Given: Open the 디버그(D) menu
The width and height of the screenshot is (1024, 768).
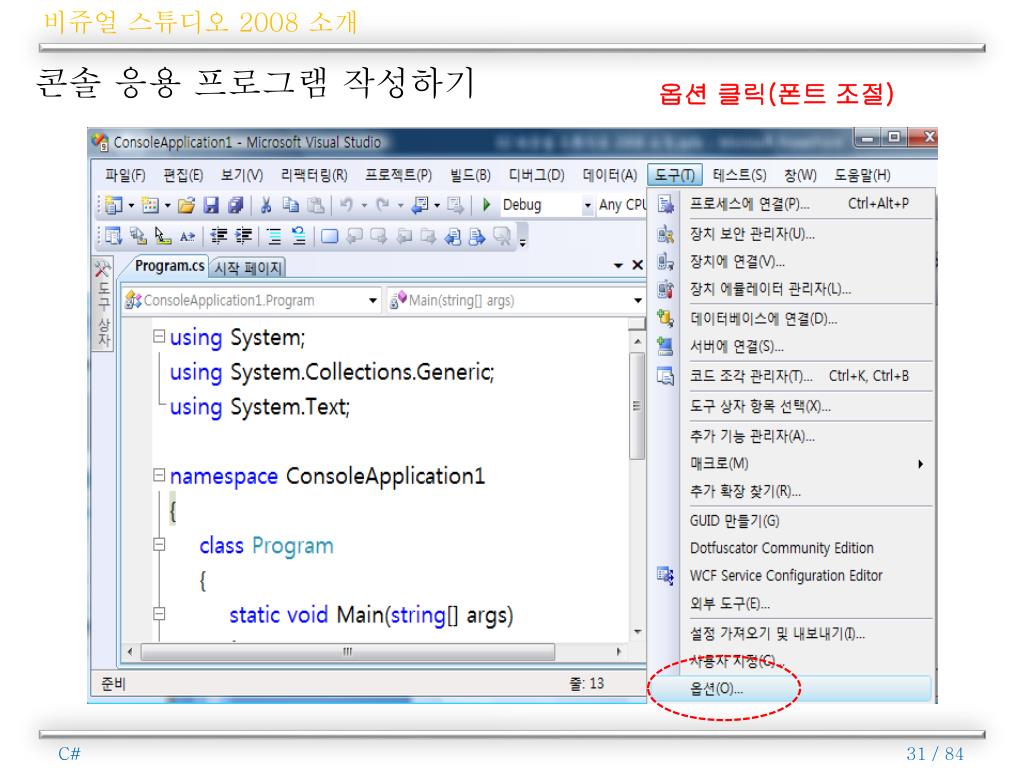Looking at the screenshot, I should (536, 175).
